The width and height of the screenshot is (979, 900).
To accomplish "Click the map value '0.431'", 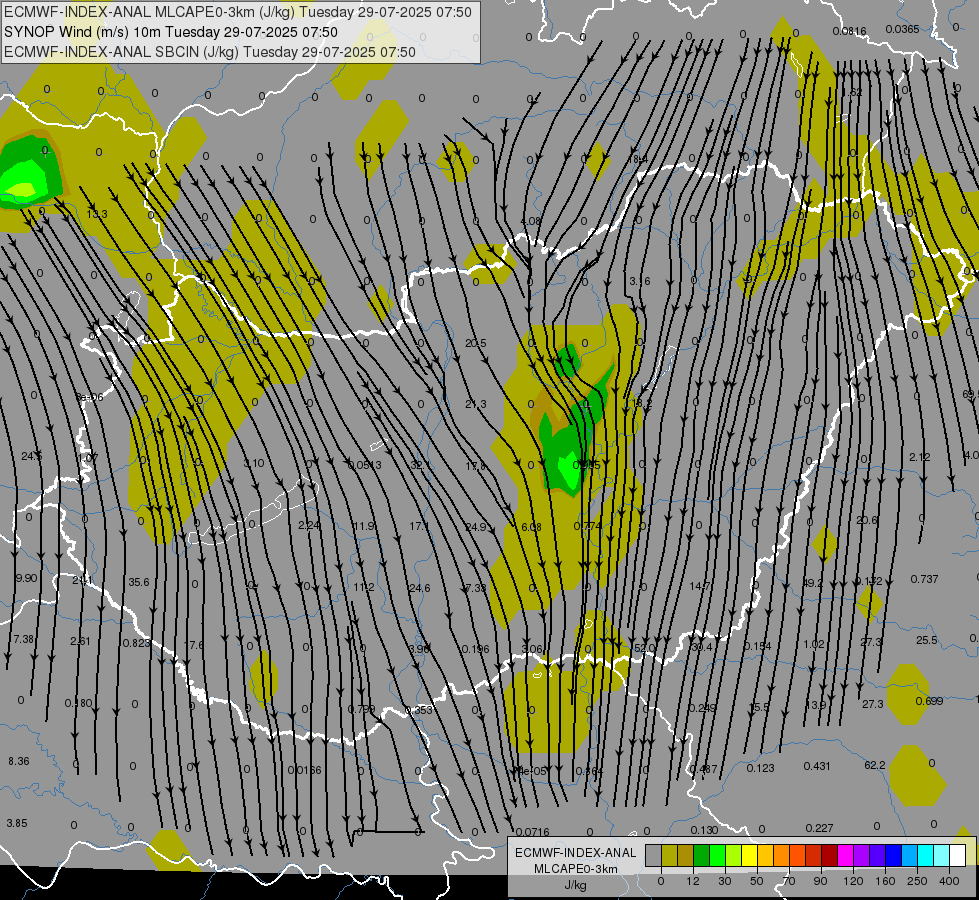I will [817, 766].
